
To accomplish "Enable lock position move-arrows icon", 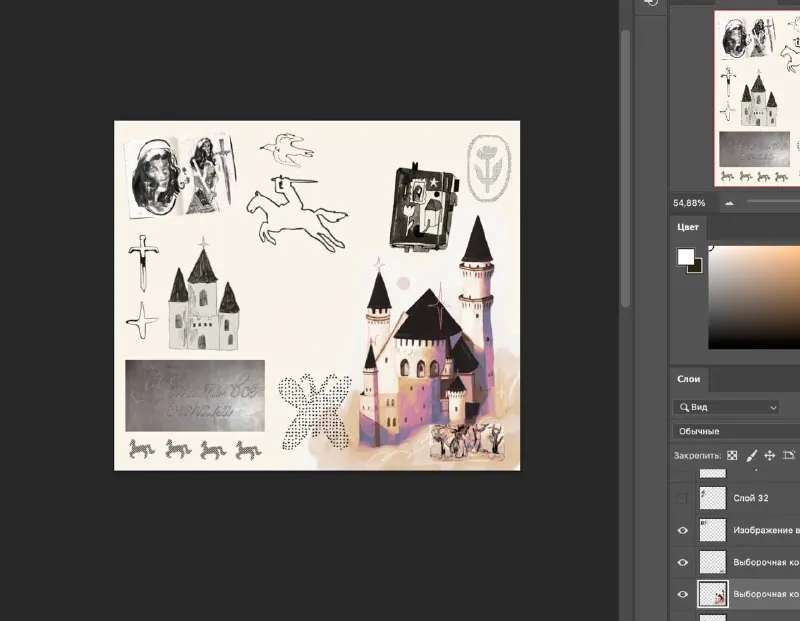I will click(770, 456).
